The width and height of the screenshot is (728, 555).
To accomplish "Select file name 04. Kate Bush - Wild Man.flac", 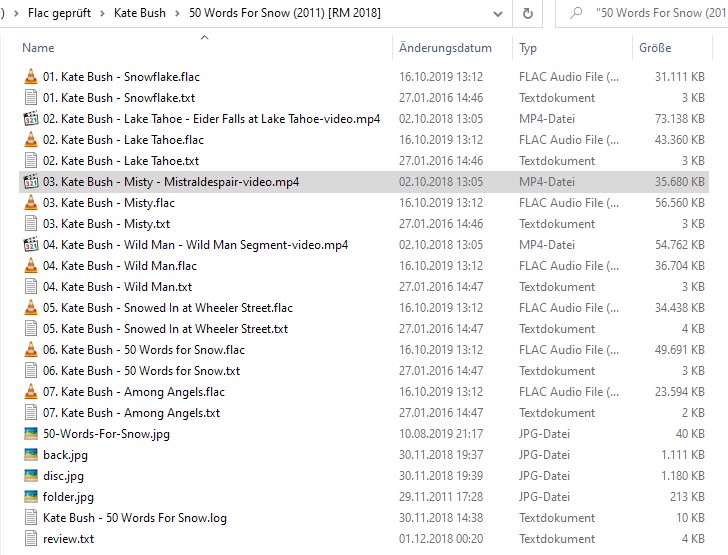I will pos(120,266).
